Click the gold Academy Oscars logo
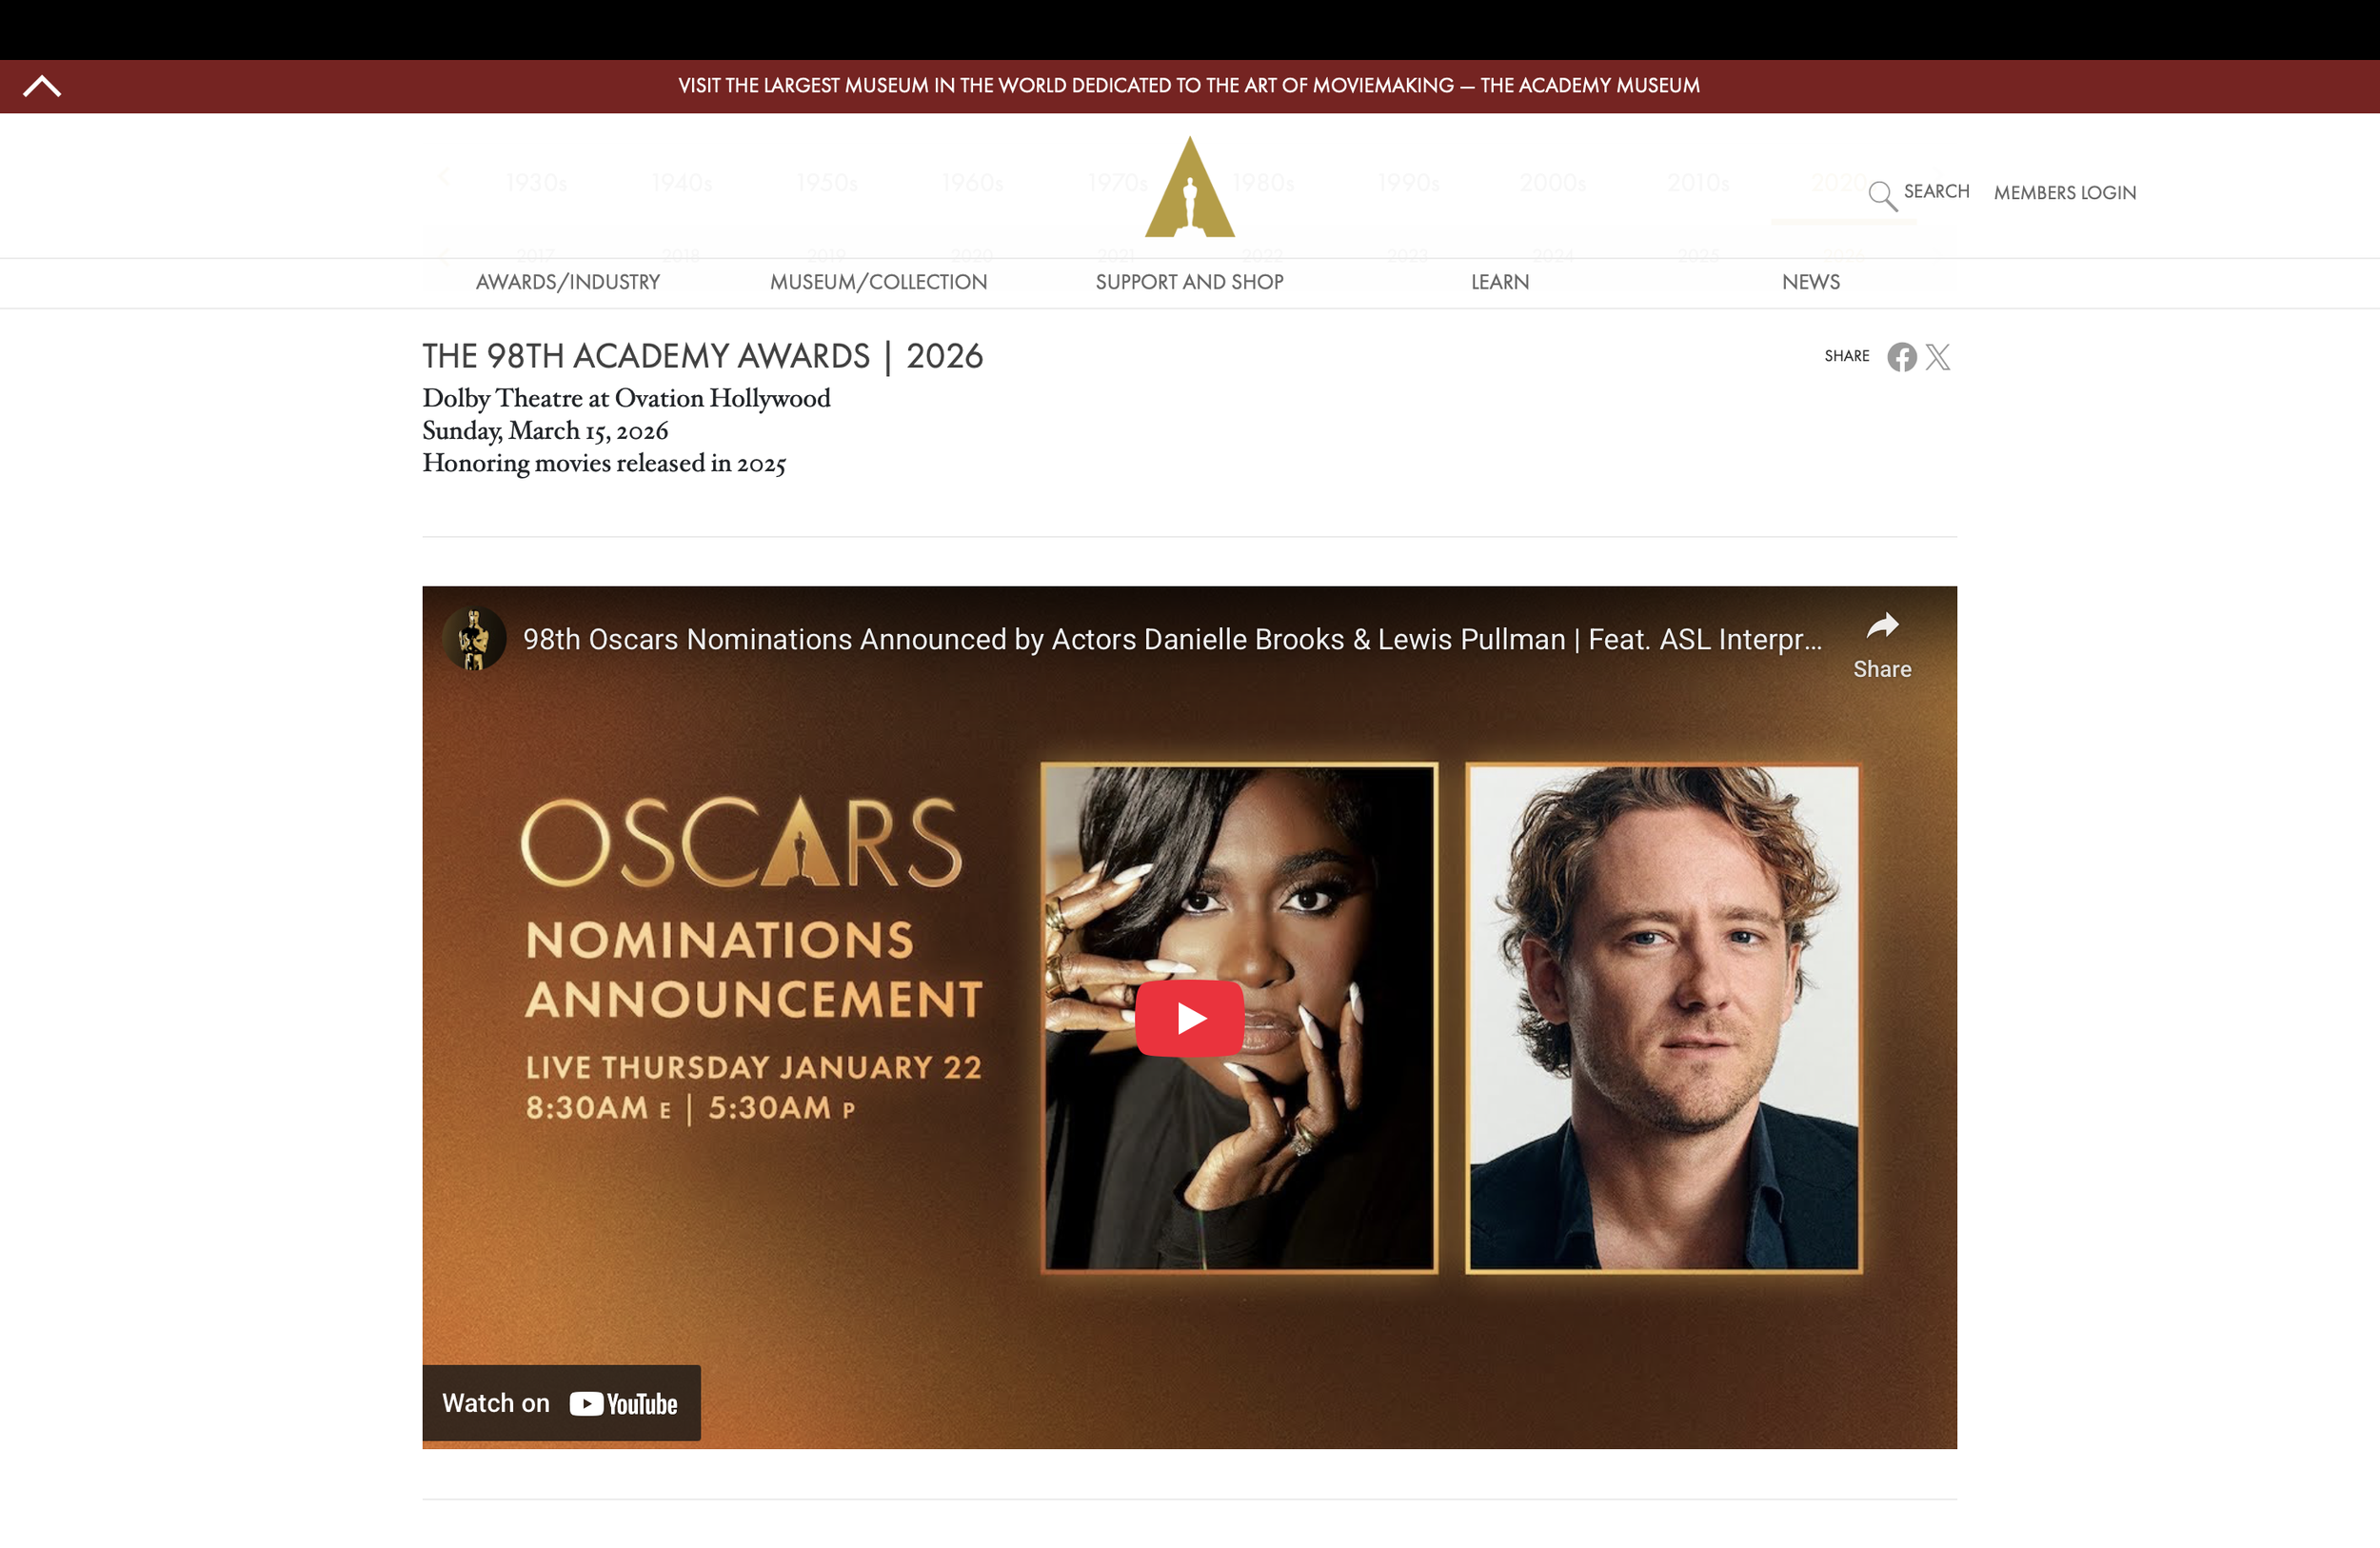The width and height of the screenshot is (2380, 1548). [1189, 187]
